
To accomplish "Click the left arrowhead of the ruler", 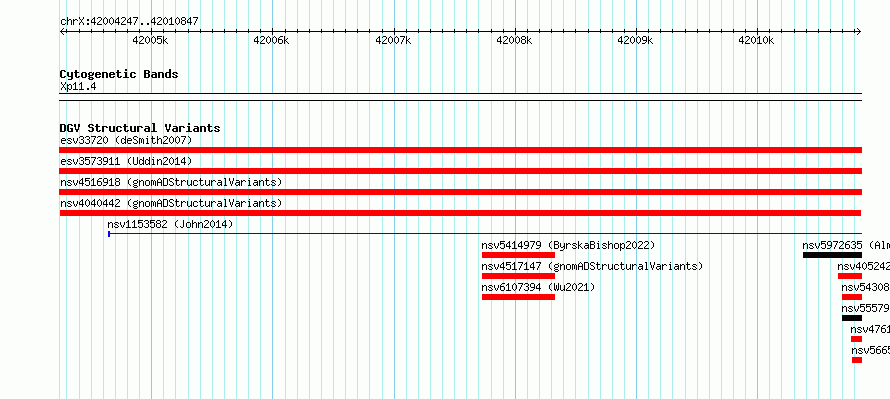I will point(62,32).
